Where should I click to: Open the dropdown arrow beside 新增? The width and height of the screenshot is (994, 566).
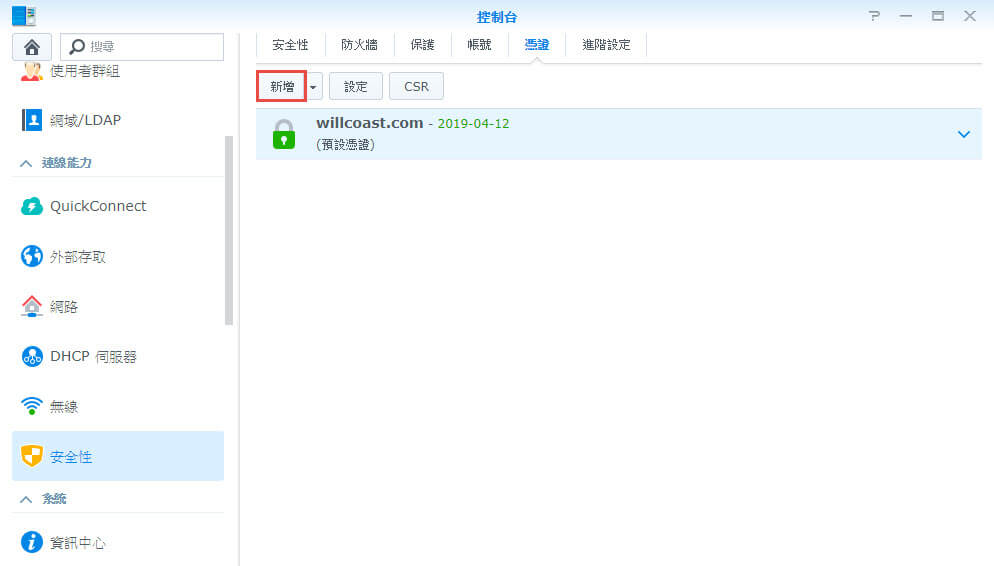314,87
